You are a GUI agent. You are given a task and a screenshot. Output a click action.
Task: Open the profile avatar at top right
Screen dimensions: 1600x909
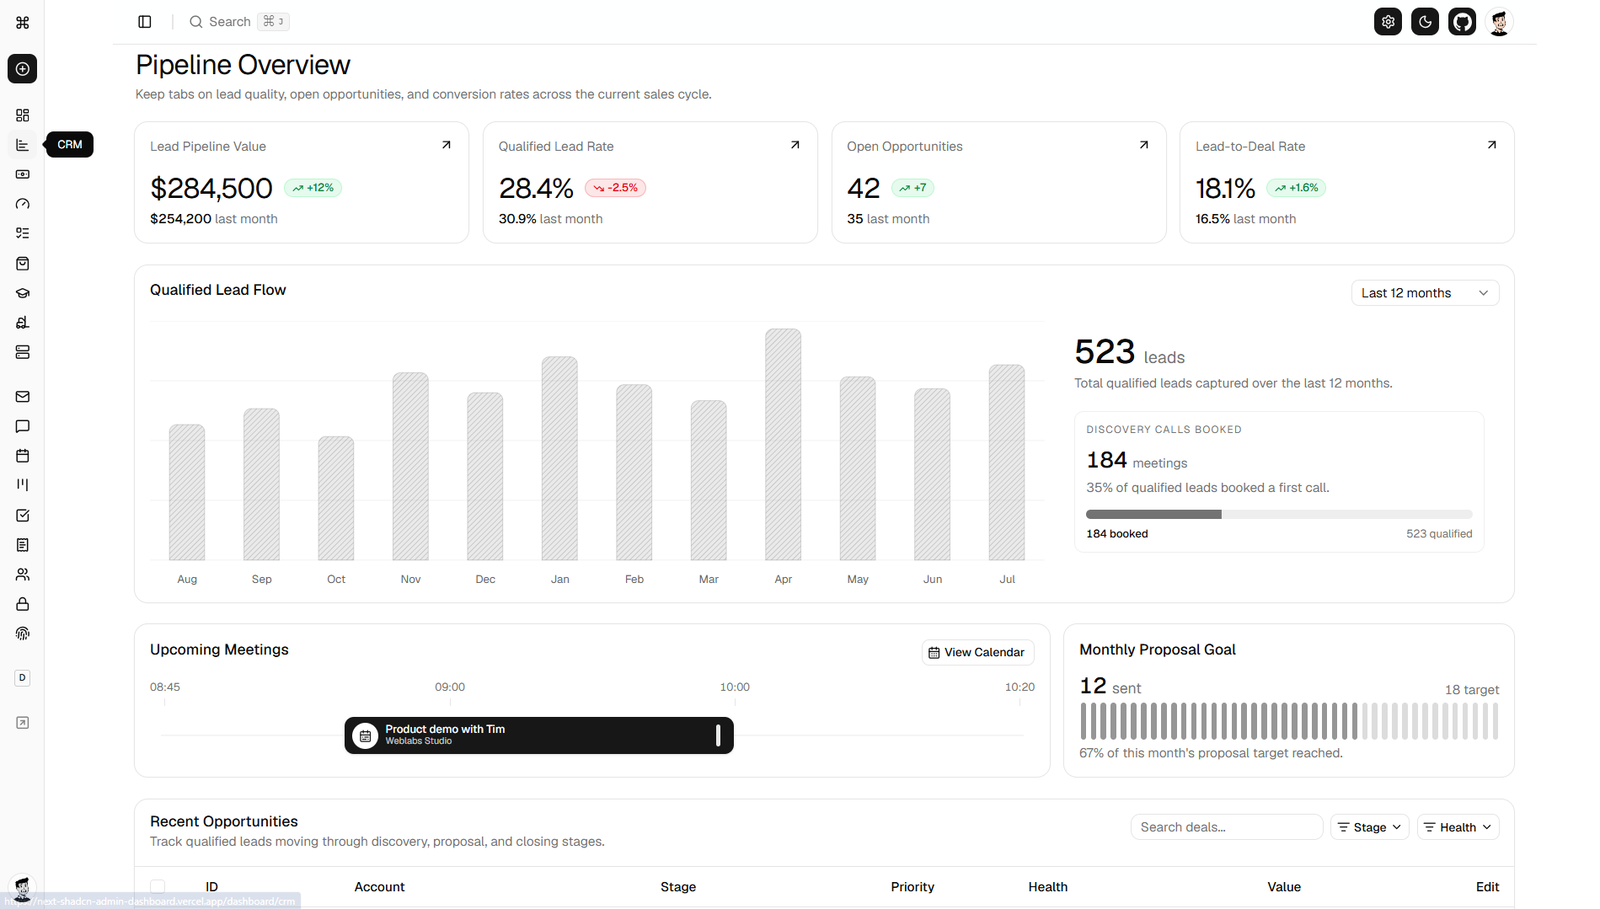(1499, 22)
